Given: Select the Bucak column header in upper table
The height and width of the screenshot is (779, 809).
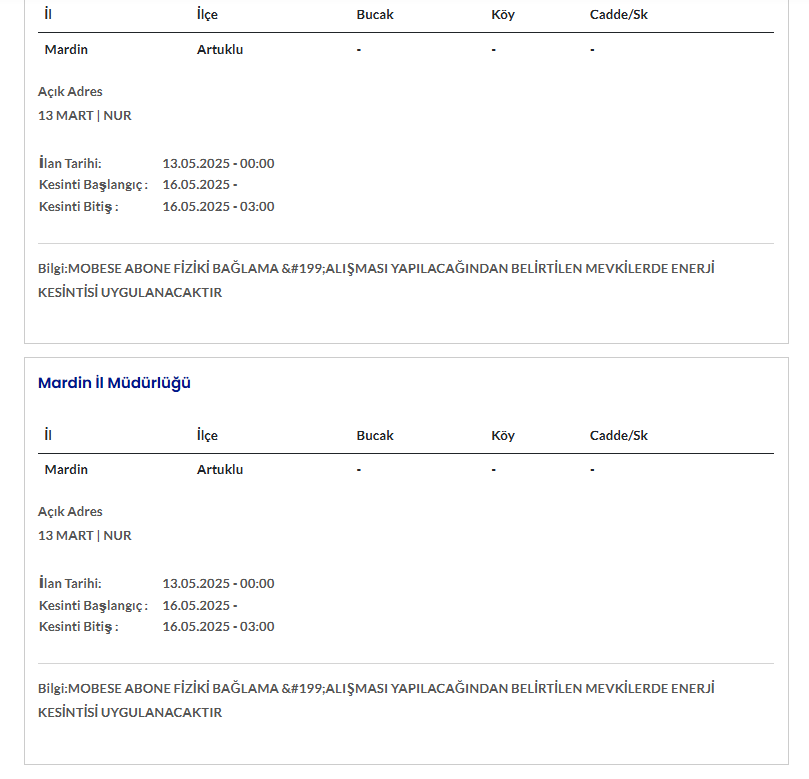Looking at the screenshot, I should (x=375, y=15).
